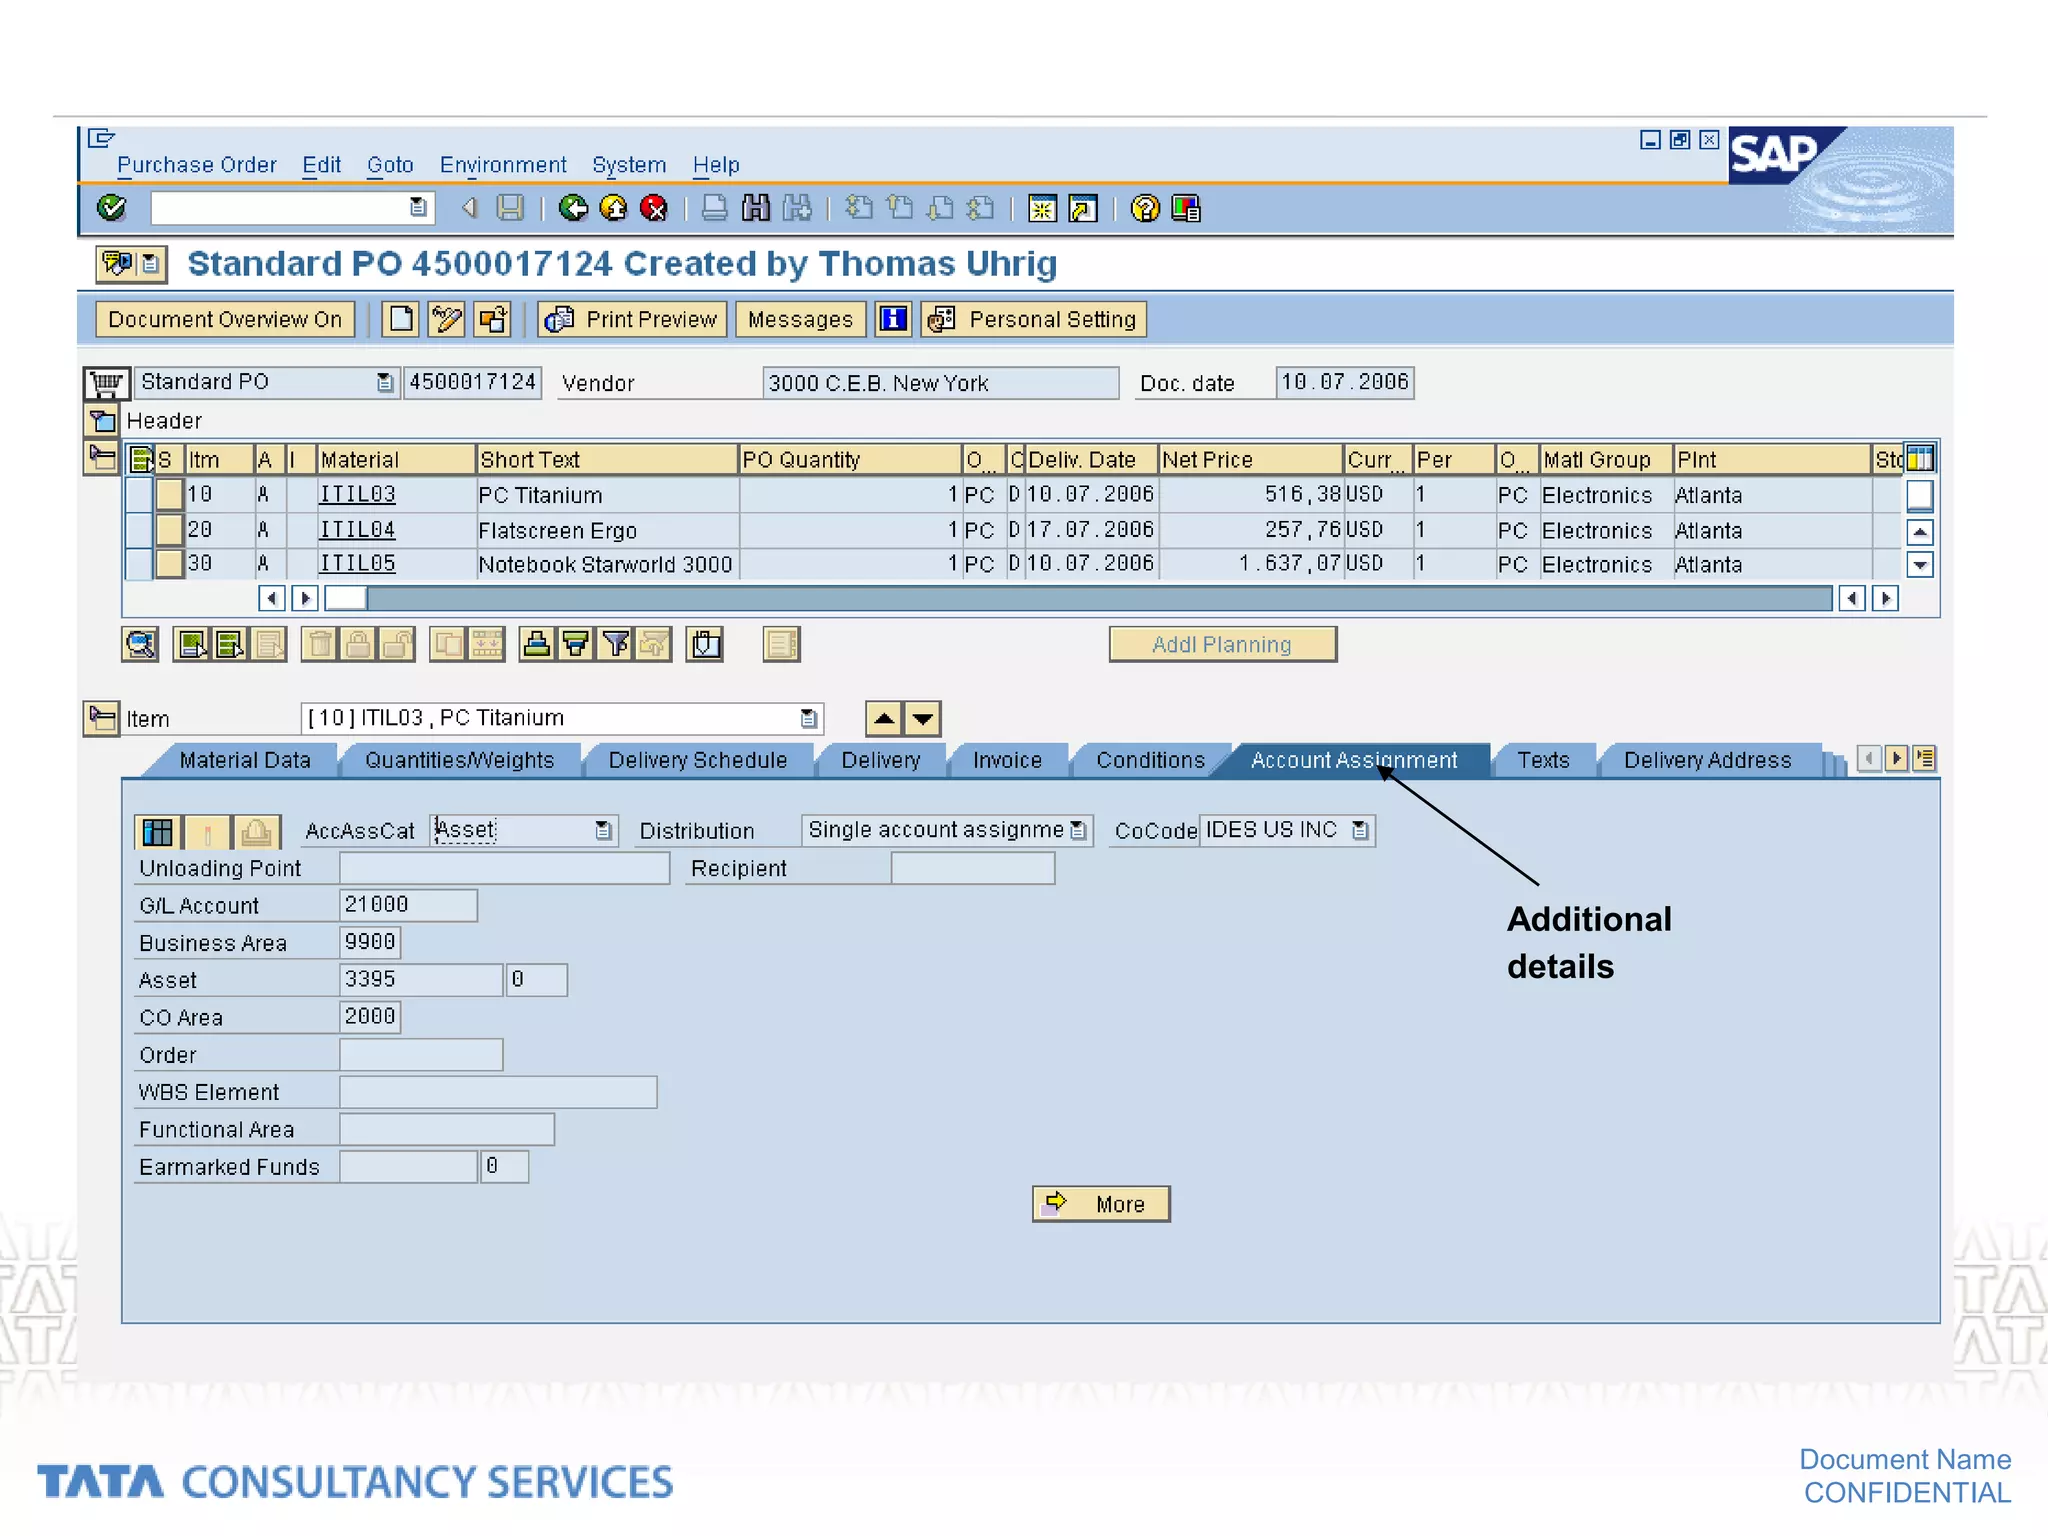
Task: Click the shopping cart icon
Action: click(106, 383)
